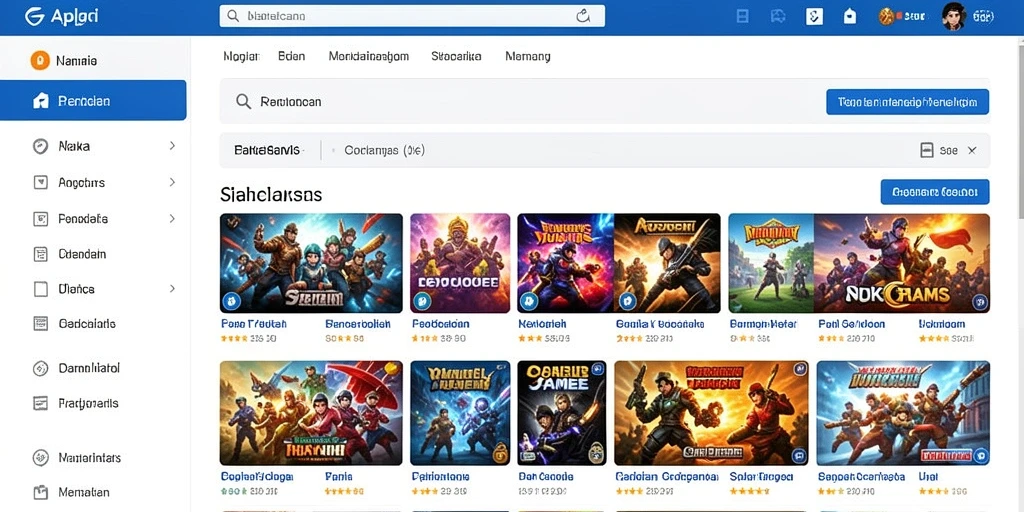Switch to the Monidaineagom tab
Screen dimensions: 1024x512
(368, 56)
